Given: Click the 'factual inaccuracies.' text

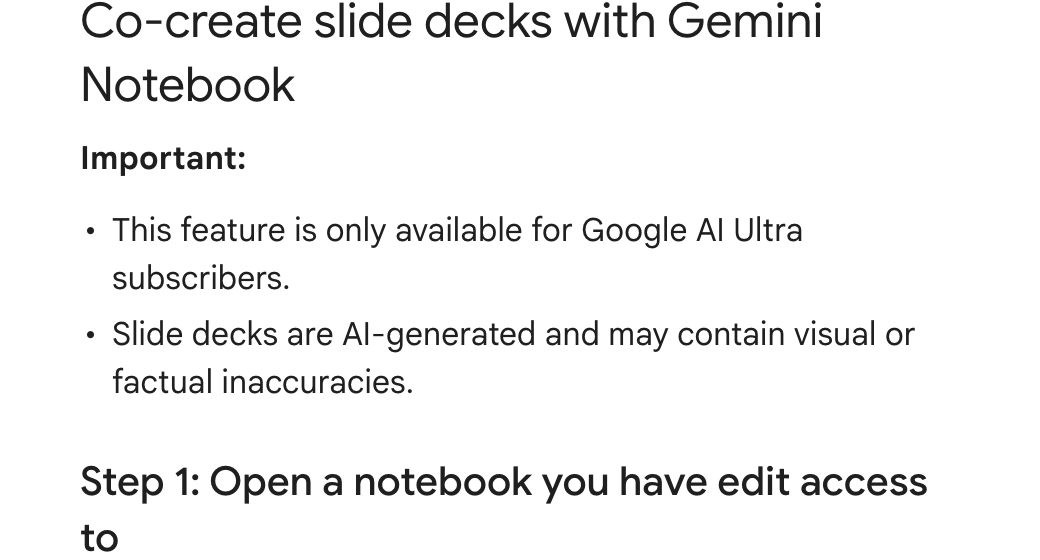Looking at the screenshot, I should 263,382.
